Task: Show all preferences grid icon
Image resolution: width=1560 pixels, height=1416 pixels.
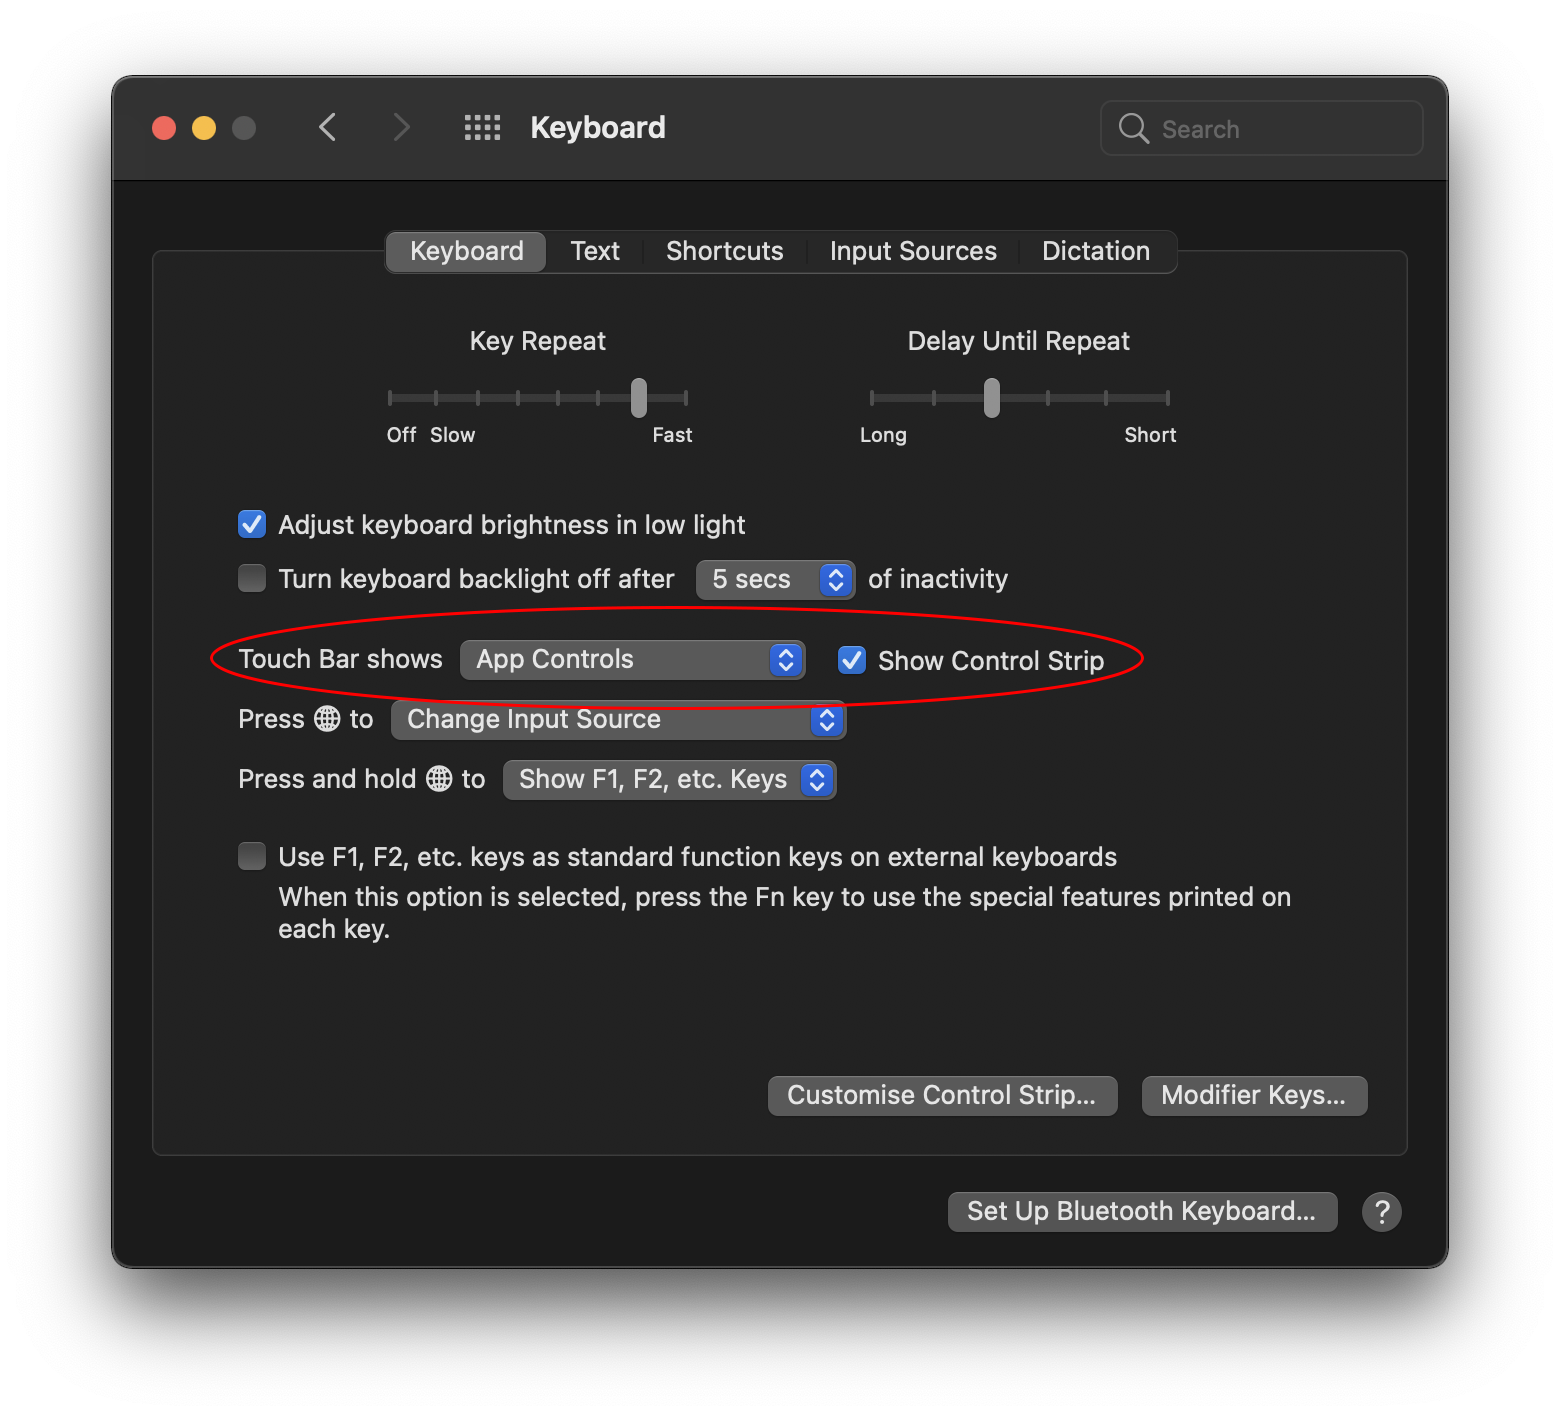Action: 482,128
